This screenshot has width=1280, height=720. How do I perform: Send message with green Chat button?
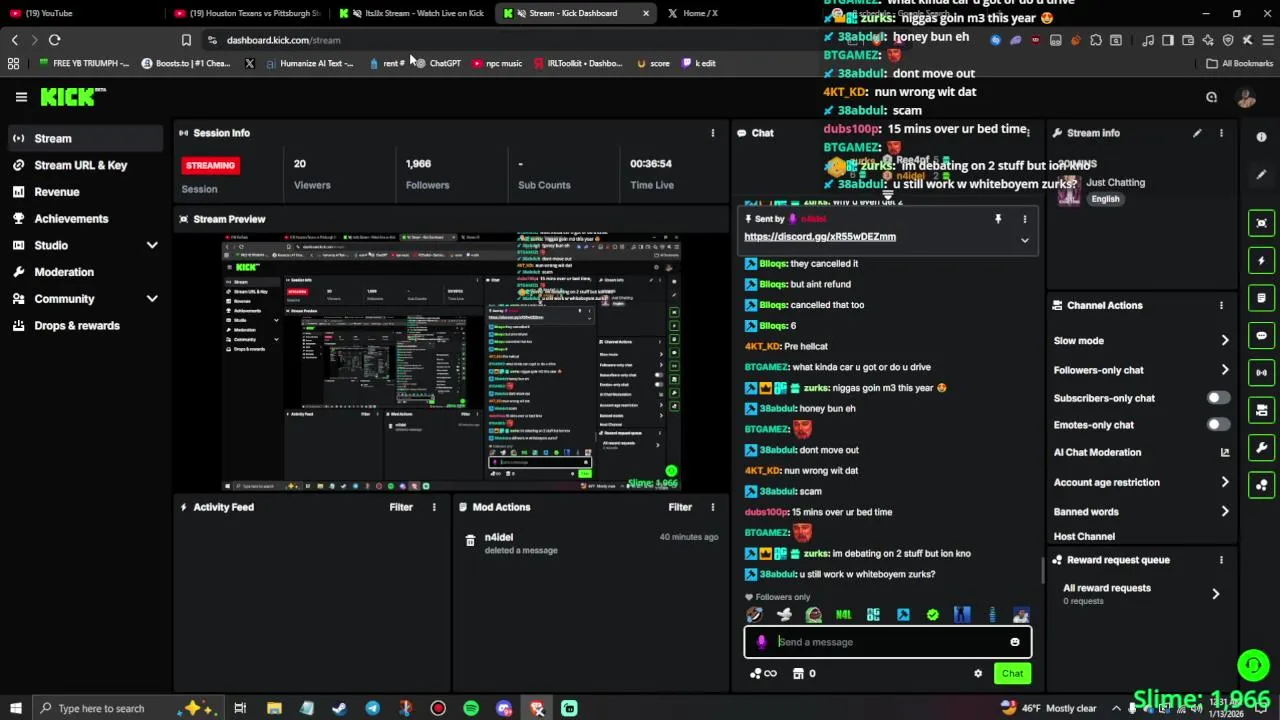pyautogui.click(x=1012, y=674)
